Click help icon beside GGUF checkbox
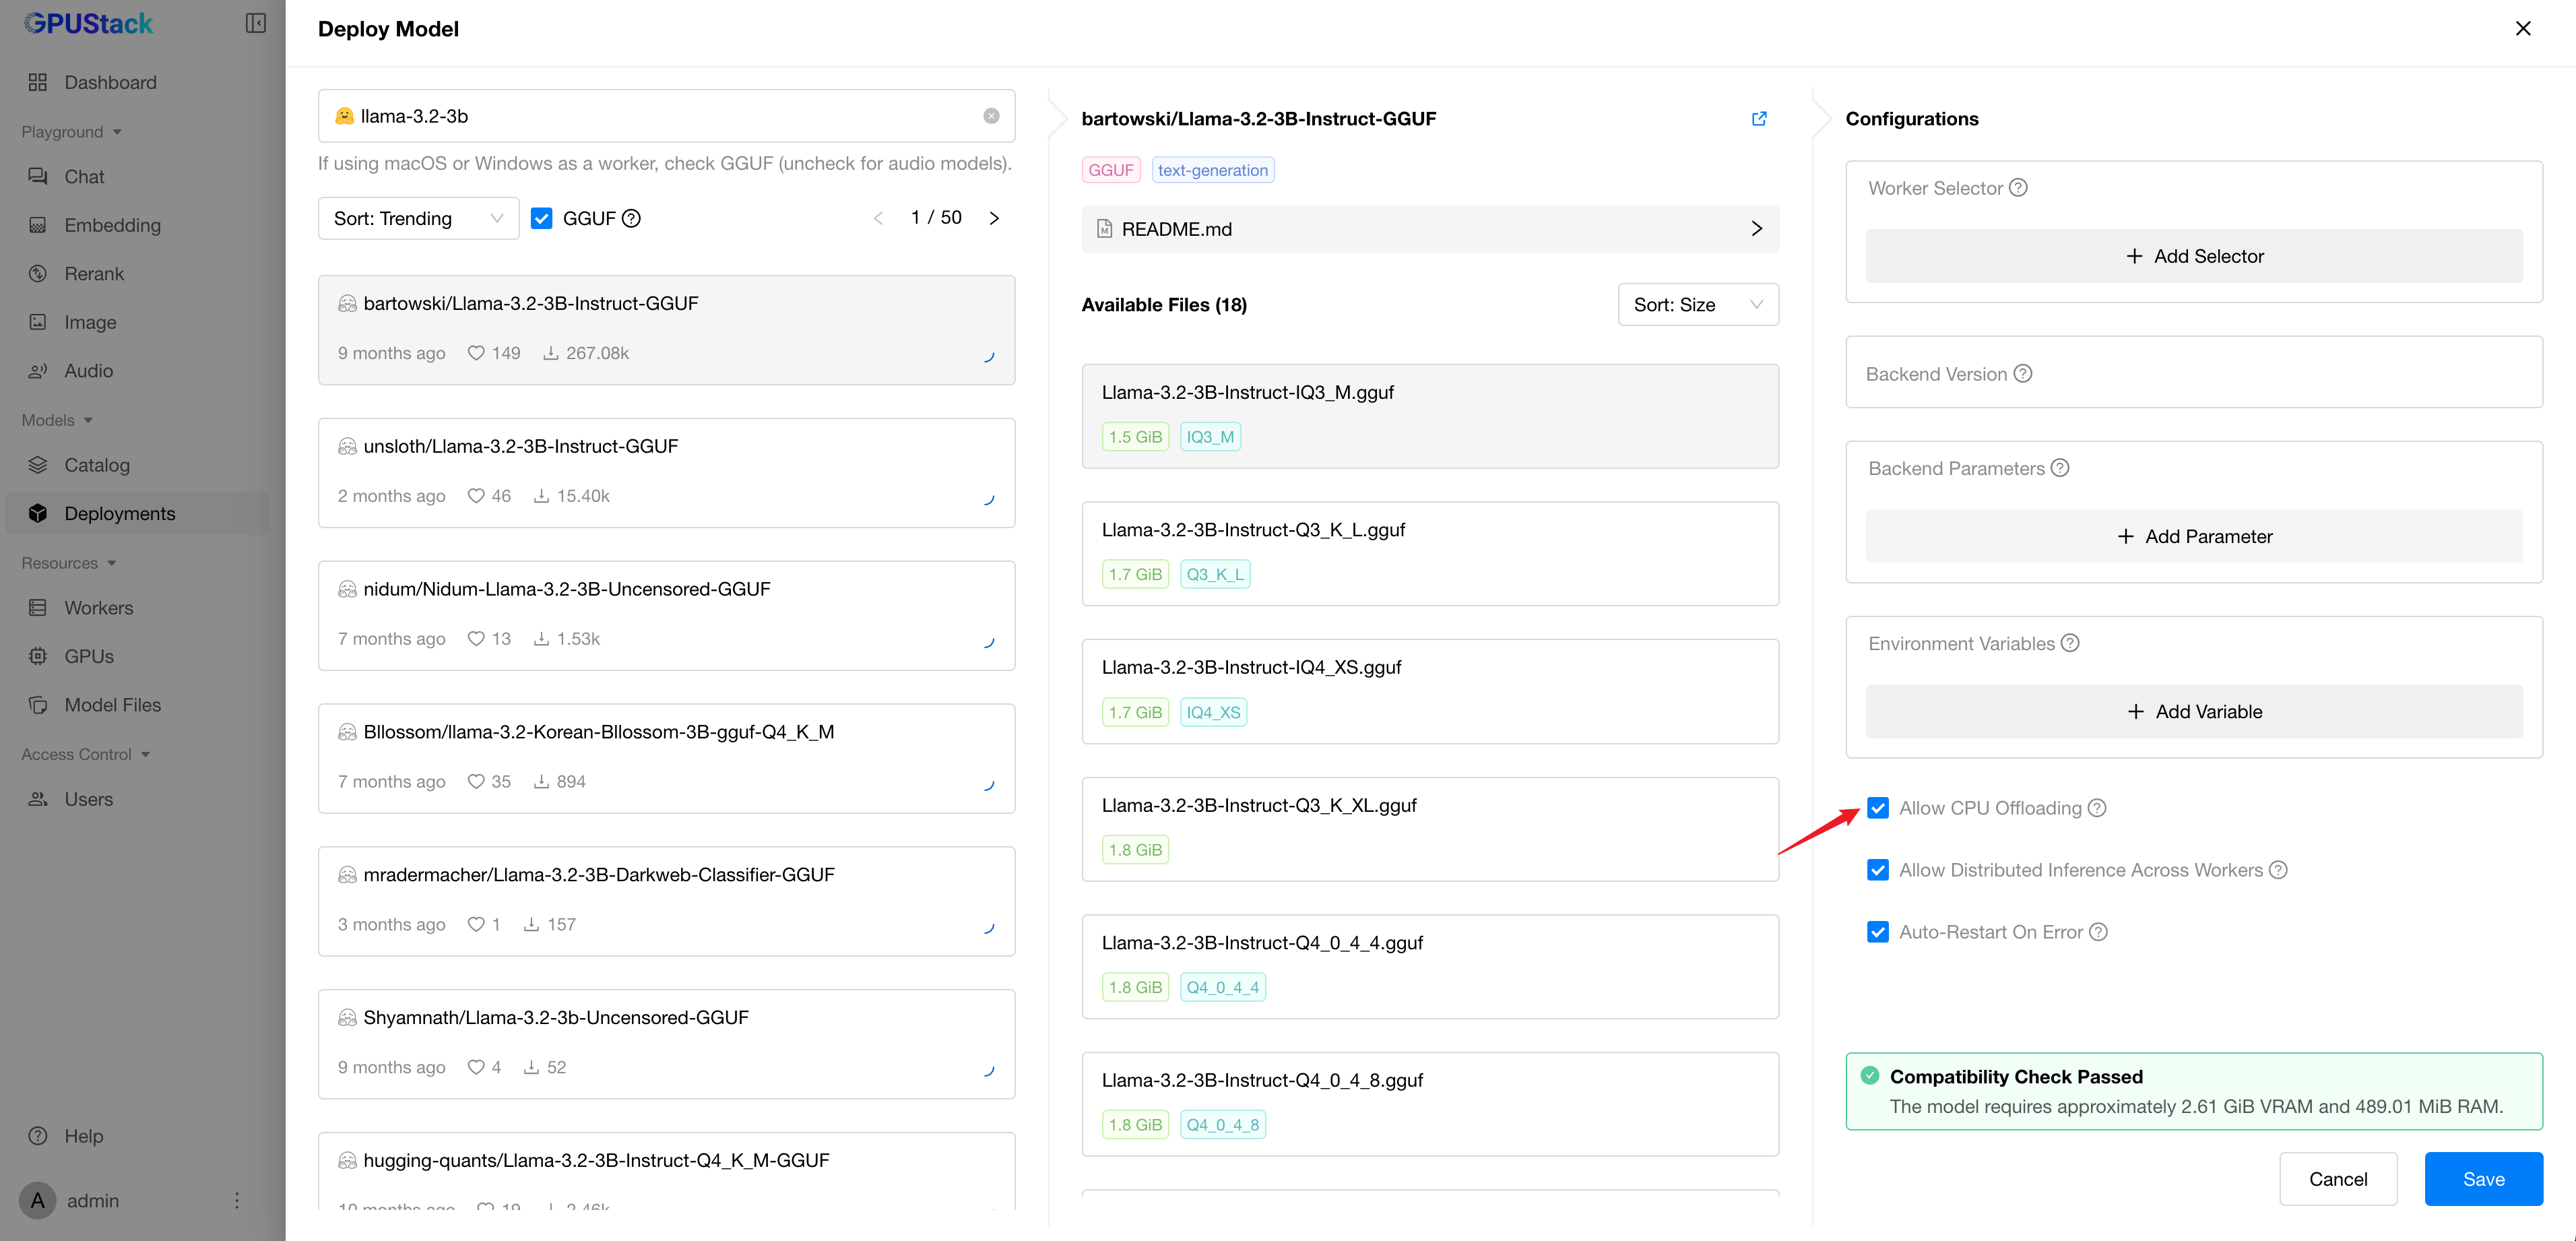Screen dimensions: 2576x1241 pyautogui.click(x=631, y=218)
